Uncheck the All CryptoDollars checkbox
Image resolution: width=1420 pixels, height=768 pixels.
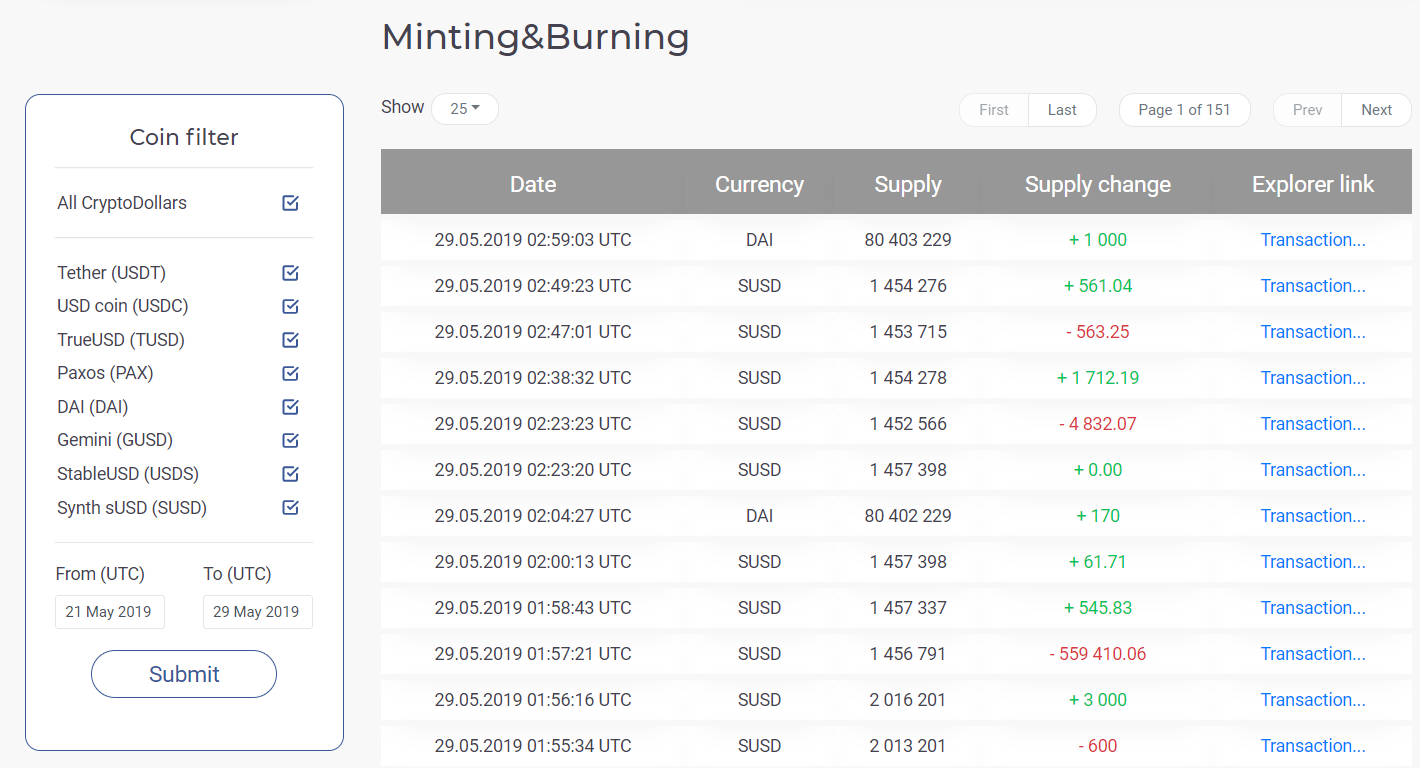290,203
